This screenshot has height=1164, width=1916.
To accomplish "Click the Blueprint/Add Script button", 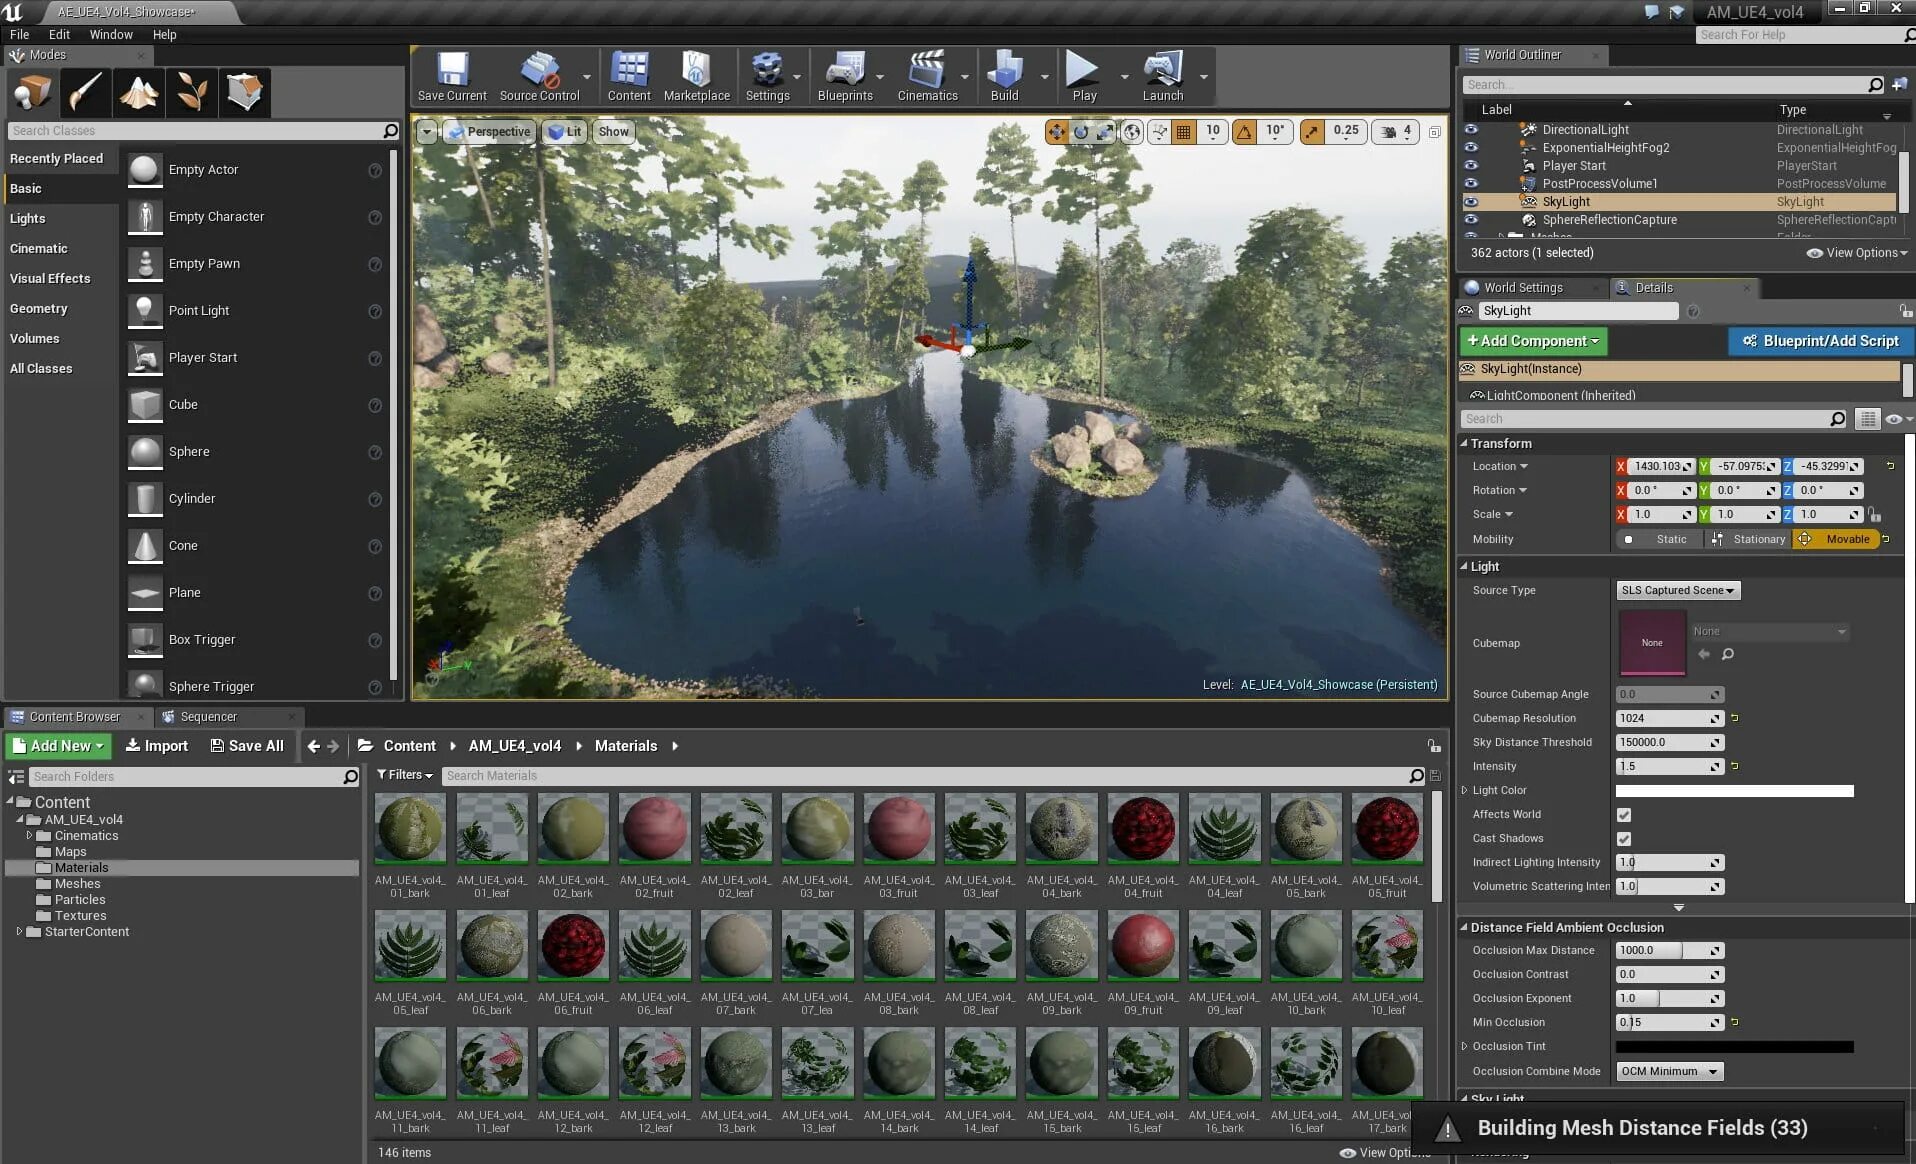I will click(x=1820, y=341).
